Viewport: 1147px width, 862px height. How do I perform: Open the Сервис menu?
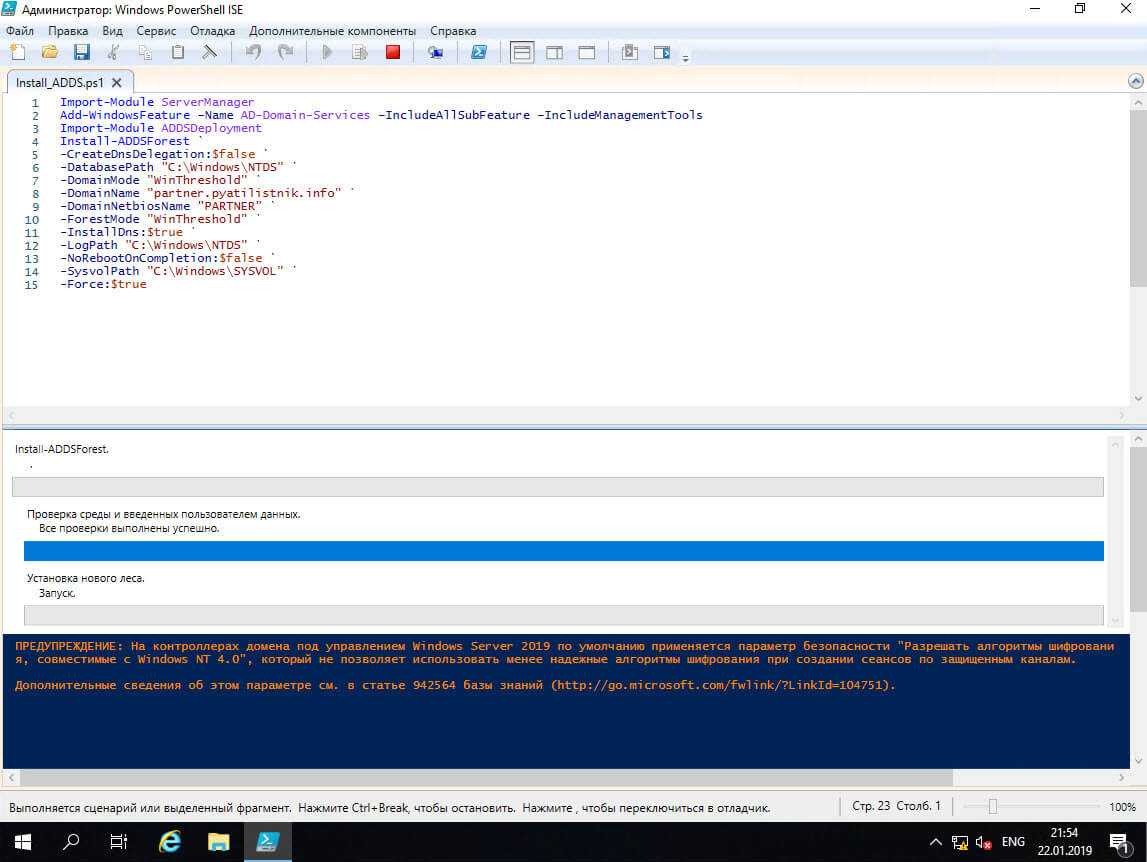pyautogui.click(x=157, y=31)
